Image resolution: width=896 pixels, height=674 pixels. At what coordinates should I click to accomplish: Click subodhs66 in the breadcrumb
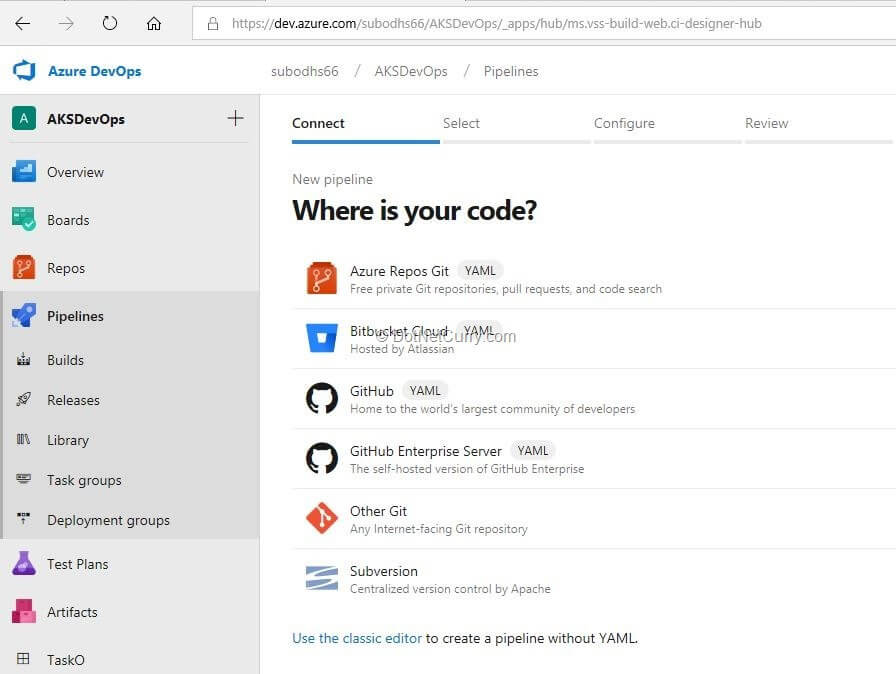[x=305, y=71]
